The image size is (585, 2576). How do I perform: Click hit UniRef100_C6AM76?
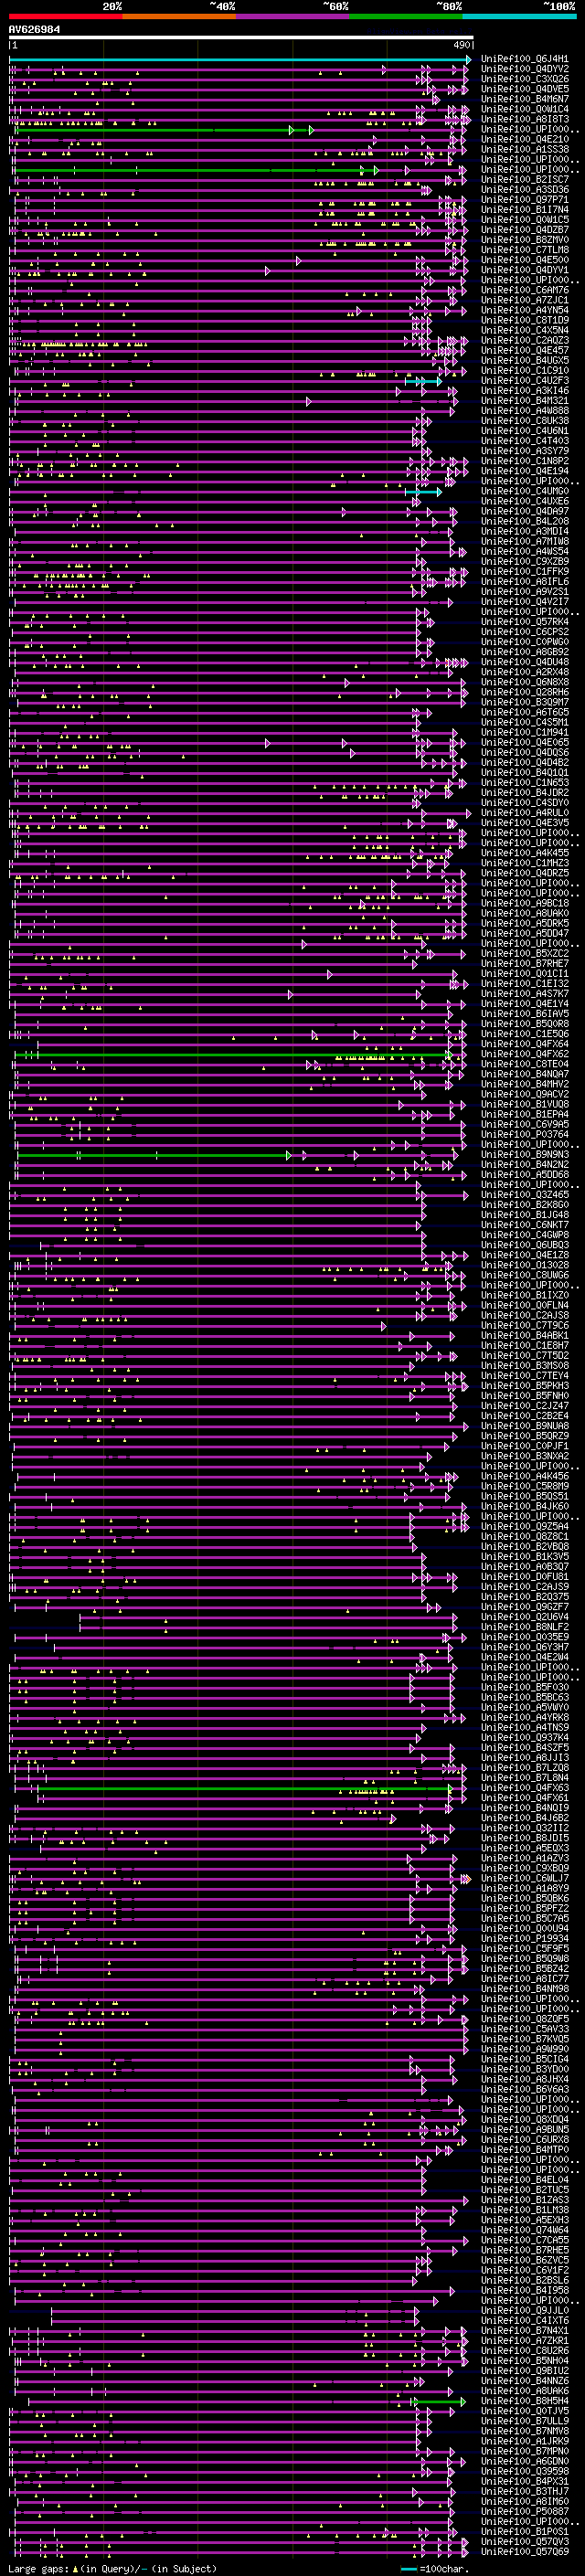[x=524, y=290]
